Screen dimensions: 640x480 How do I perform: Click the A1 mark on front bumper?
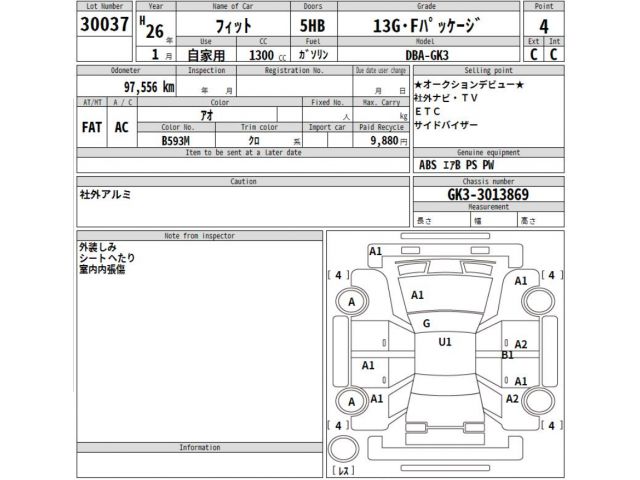[376, 251]
